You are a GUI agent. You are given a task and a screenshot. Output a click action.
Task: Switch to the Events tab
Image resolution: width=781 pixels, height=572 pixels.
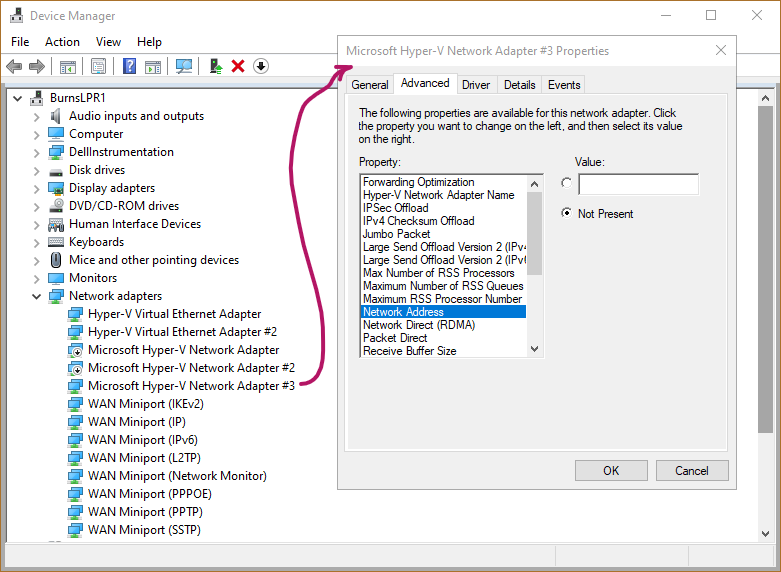click(x=564, y=85)
